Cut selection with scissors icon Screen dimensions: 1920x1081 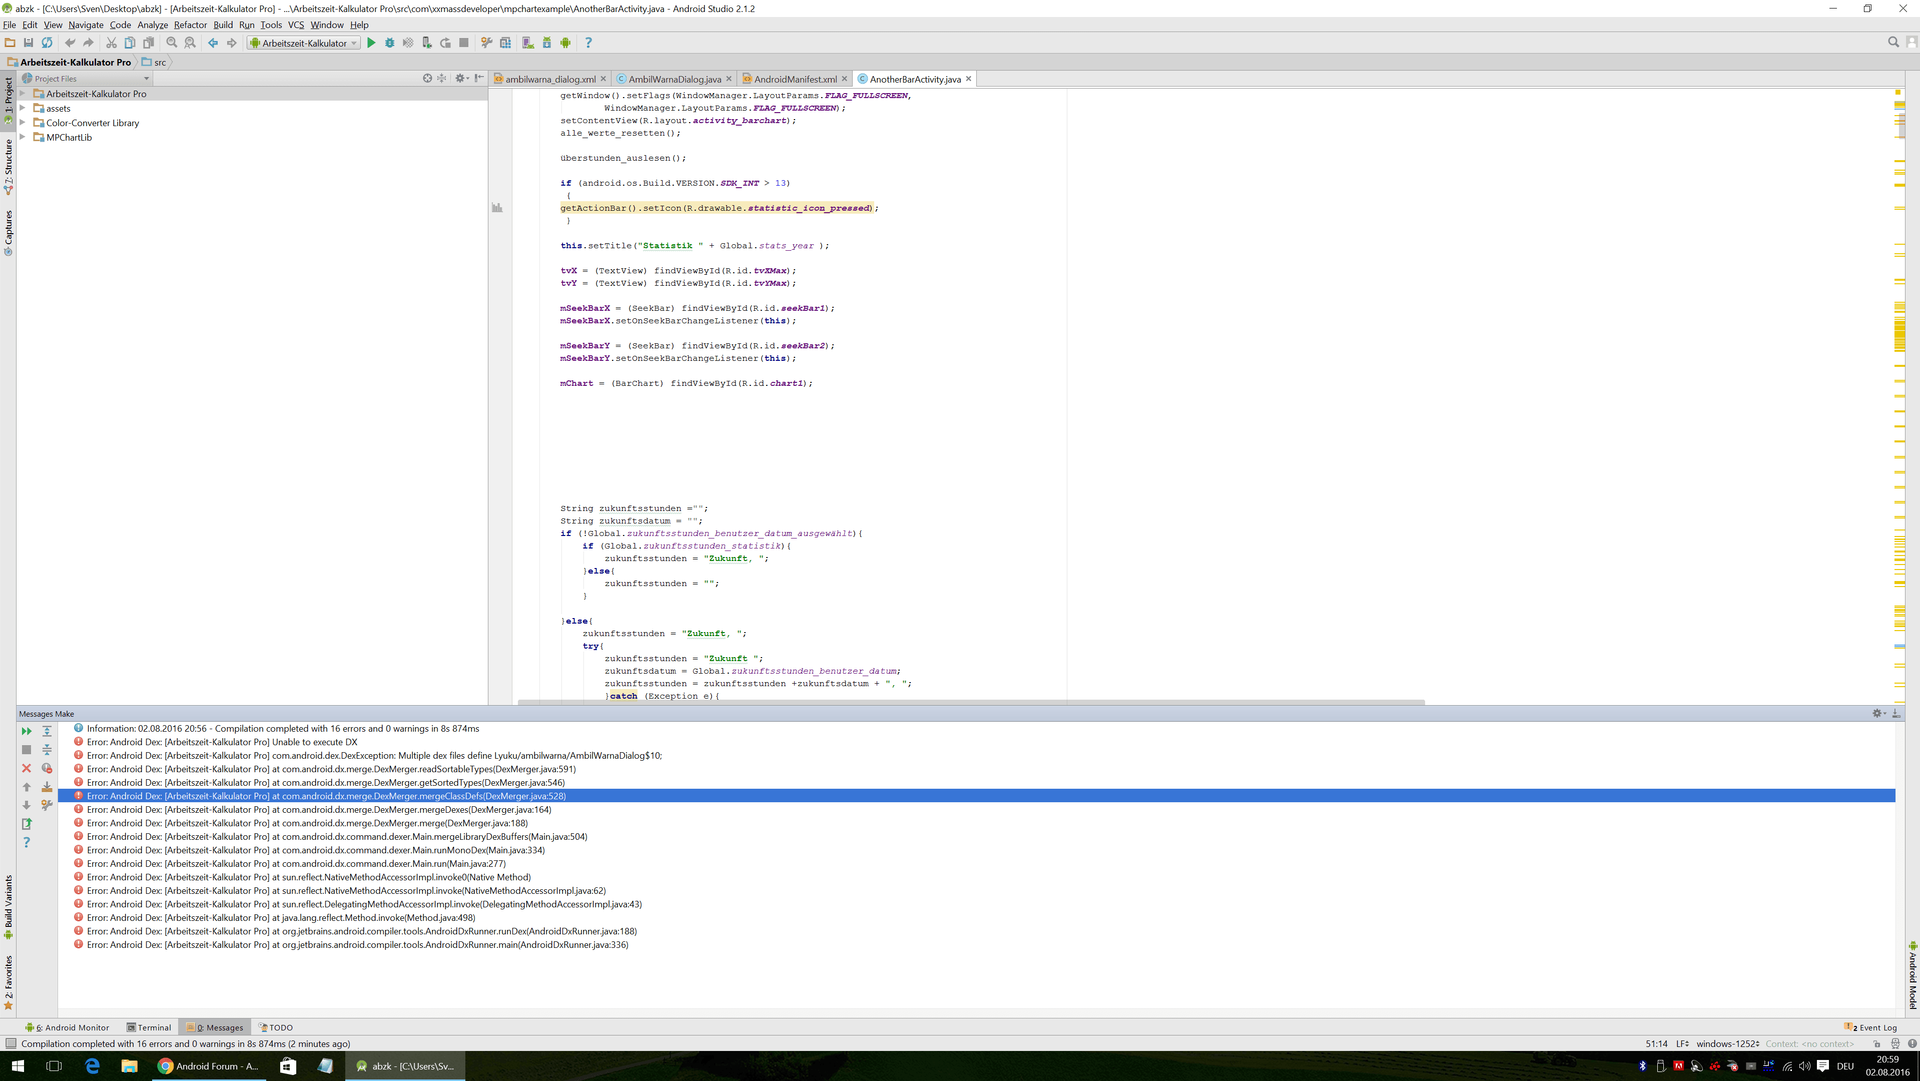click(x=111, y=43)
